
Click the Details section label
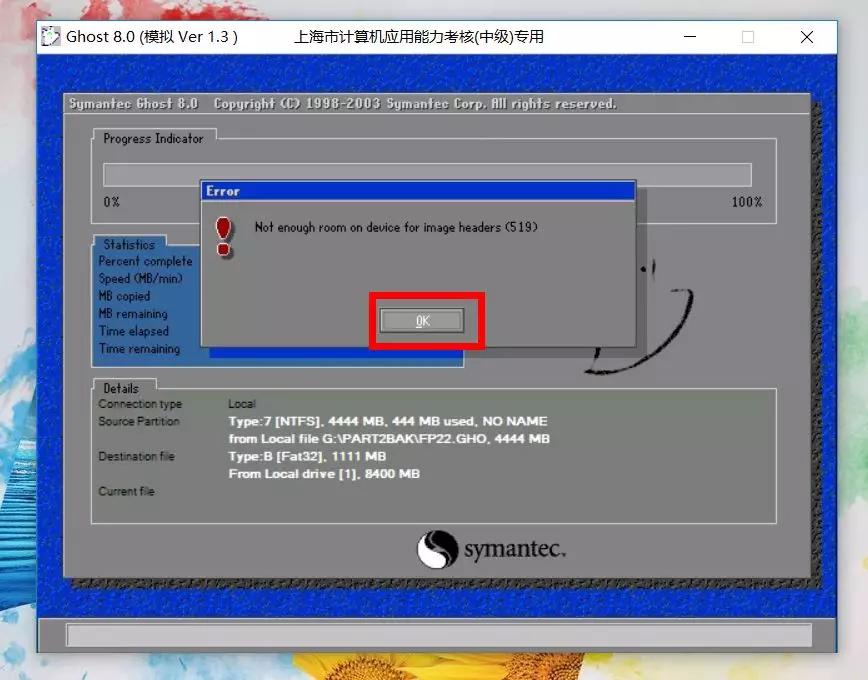point(121,388)
